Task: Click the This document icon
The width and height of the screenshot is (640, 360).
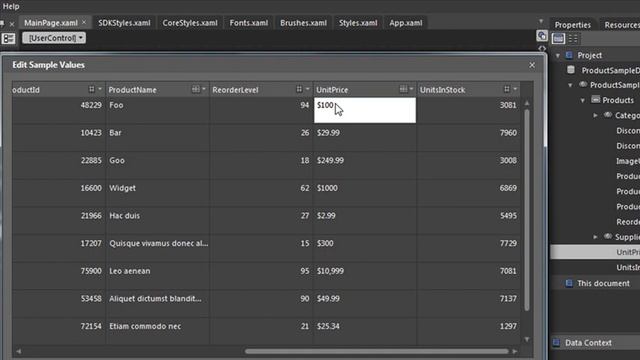Action: 569,283
